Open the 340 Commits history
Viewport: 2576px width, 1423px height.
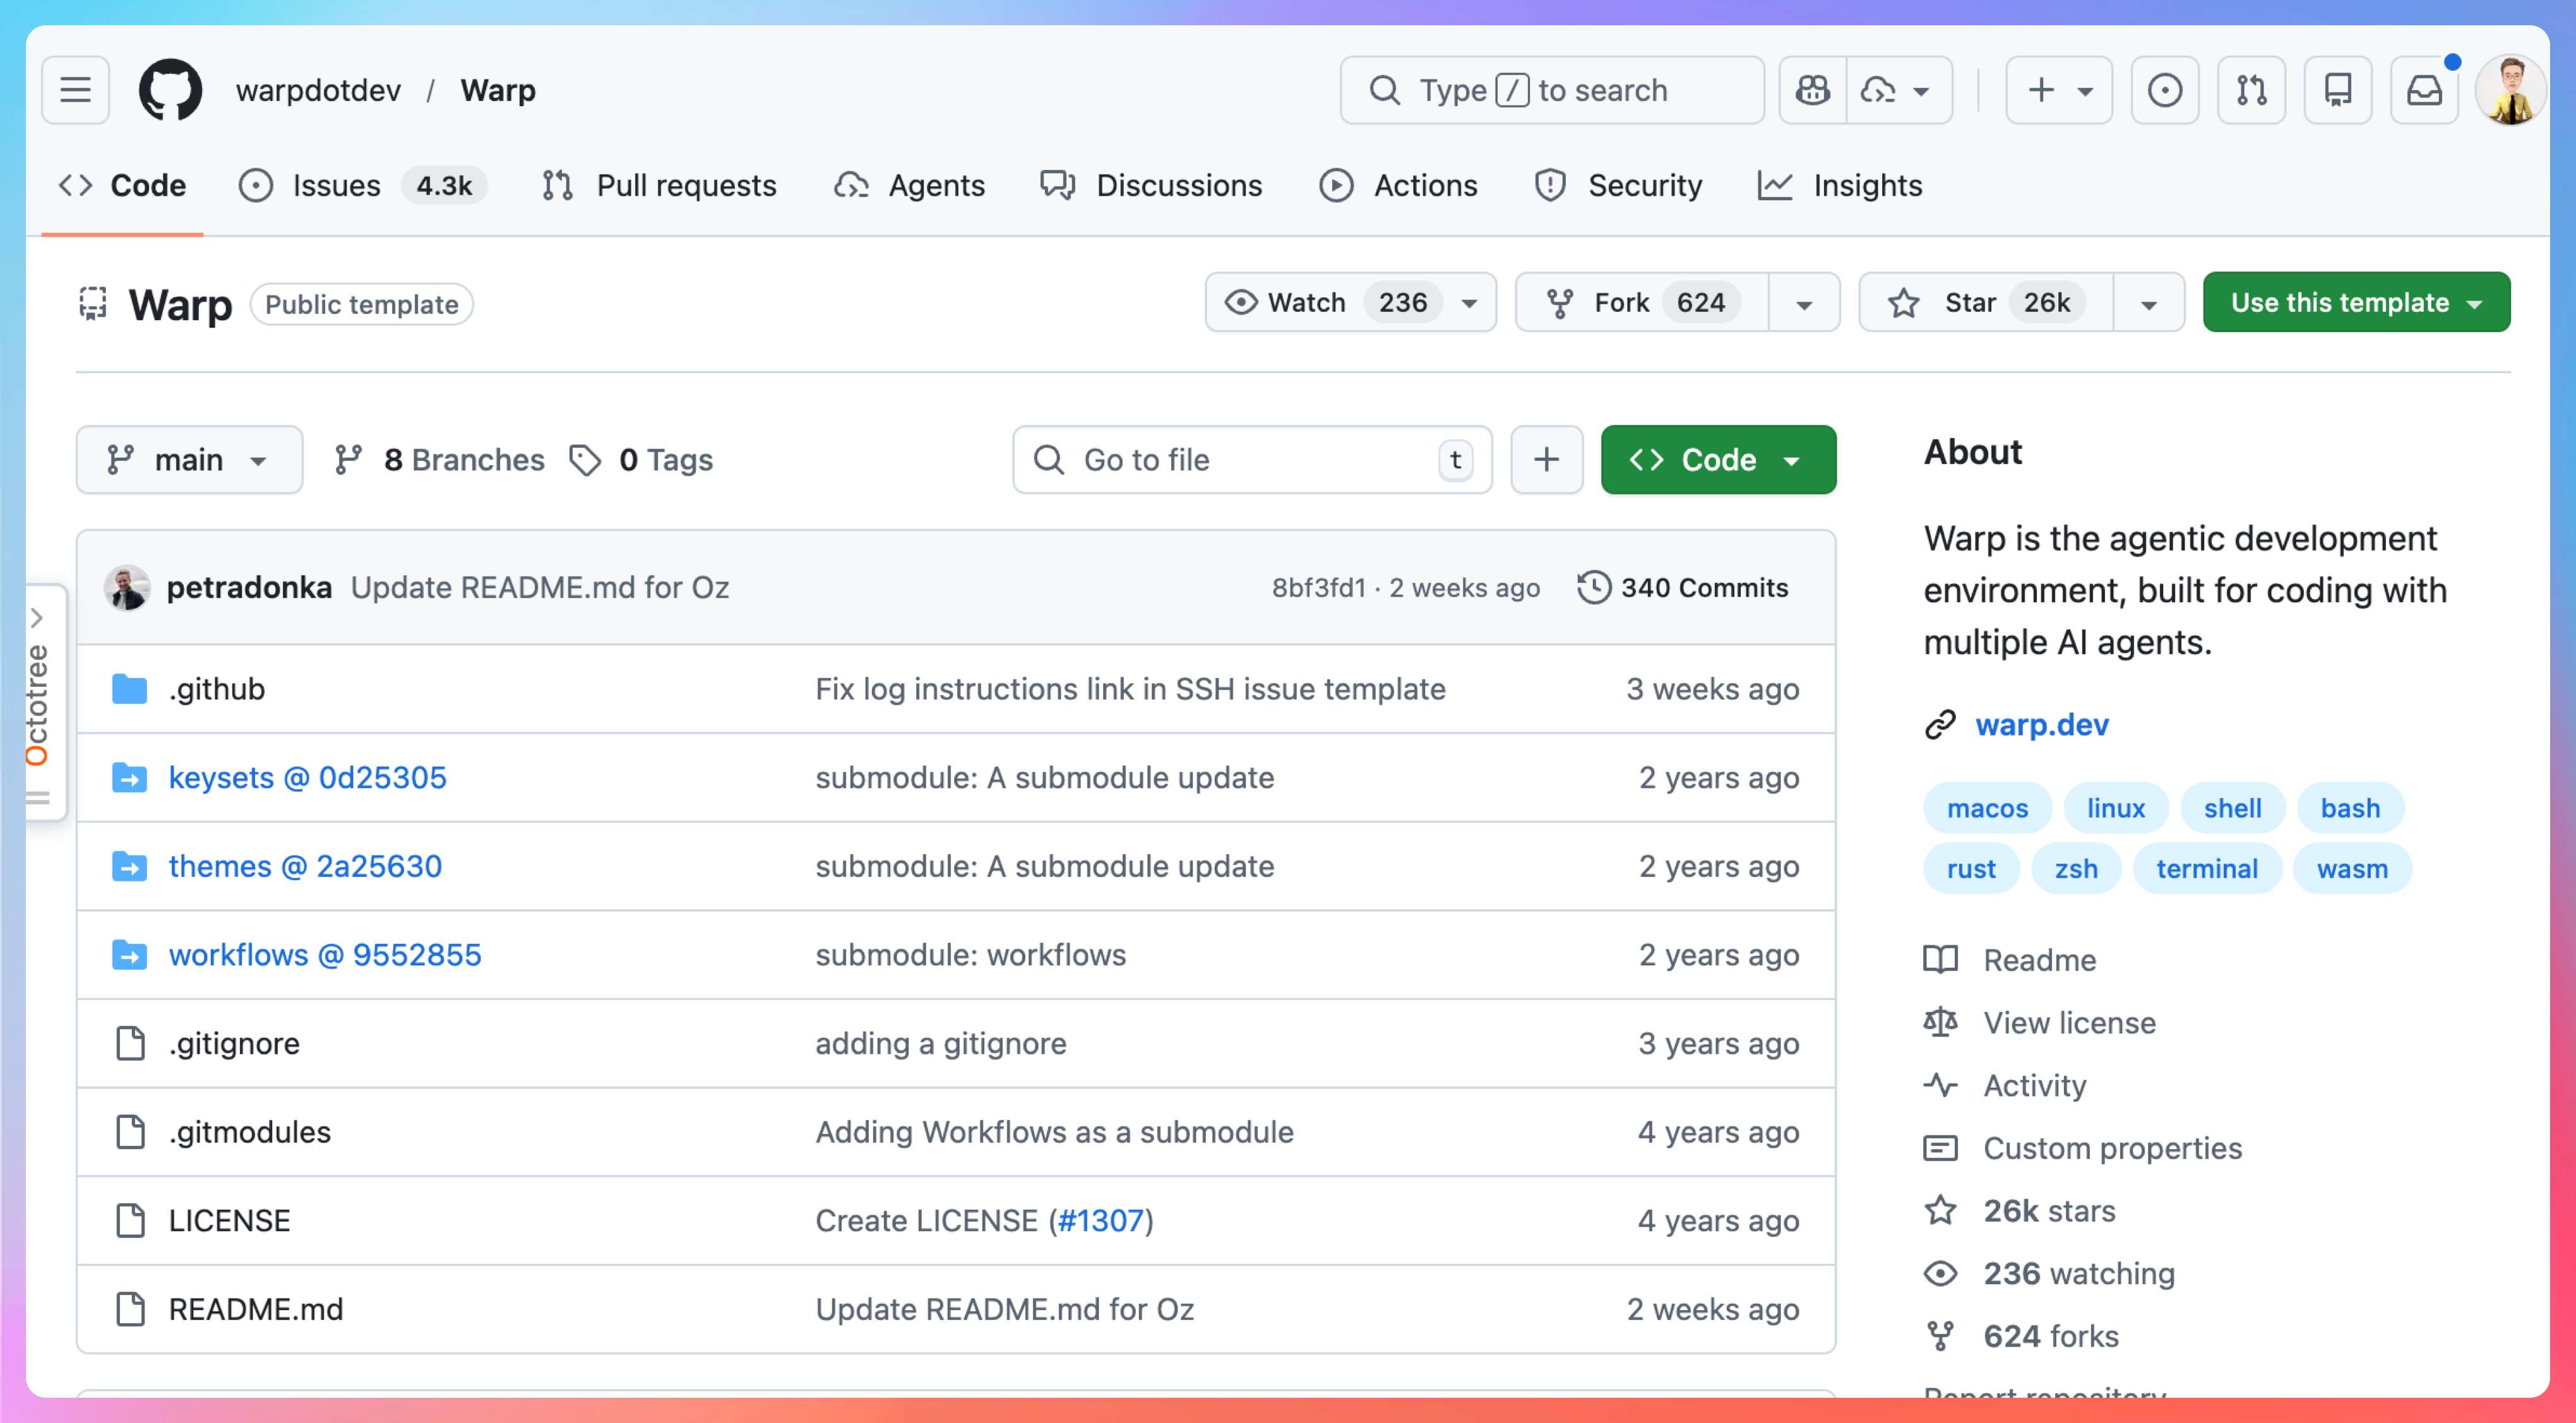(x=1683, y=588)
